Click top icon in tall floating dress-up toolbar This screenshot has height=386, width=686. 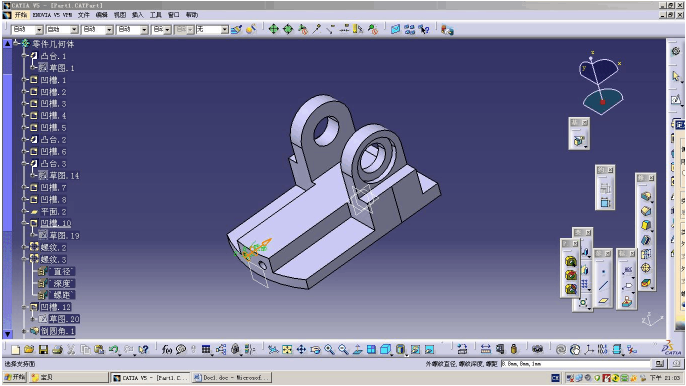tap(646, 197)
